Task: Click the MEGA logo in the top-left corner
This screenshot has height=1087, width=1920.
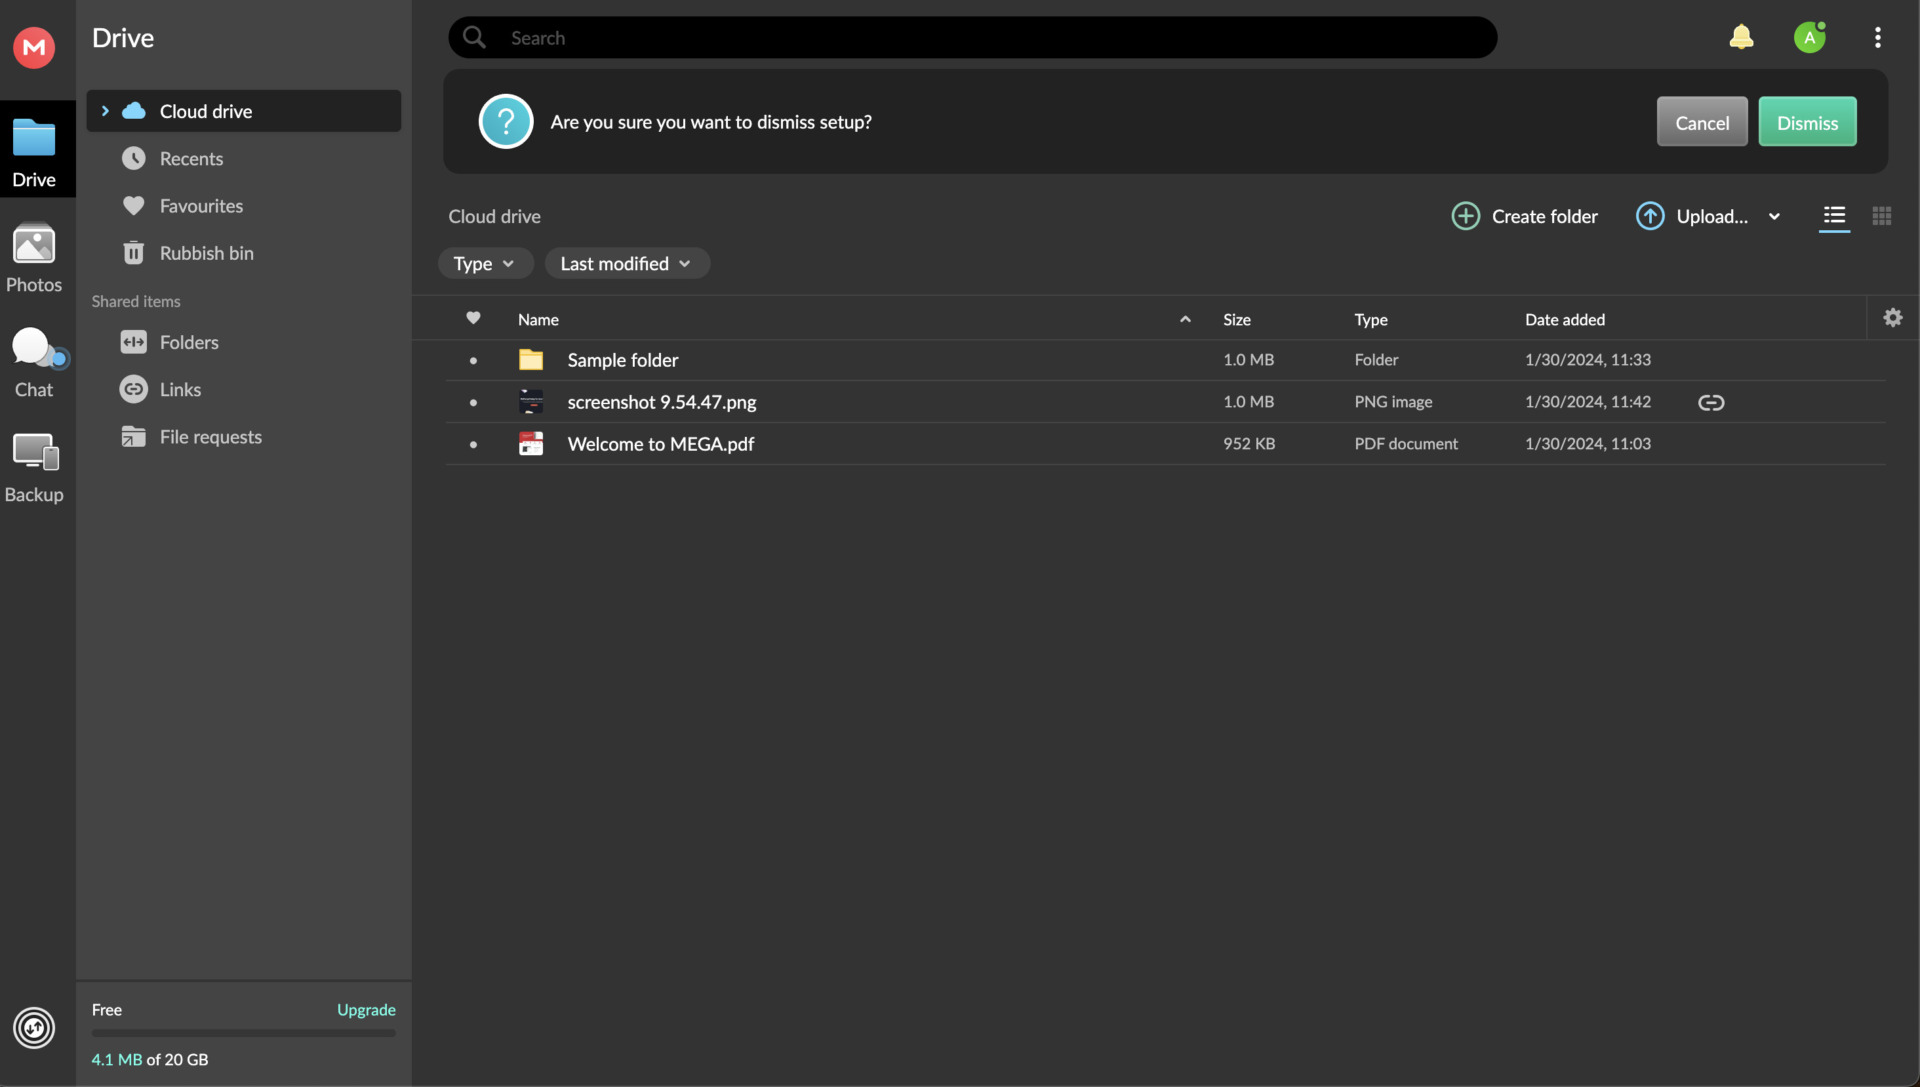Action: pos(33,47)
